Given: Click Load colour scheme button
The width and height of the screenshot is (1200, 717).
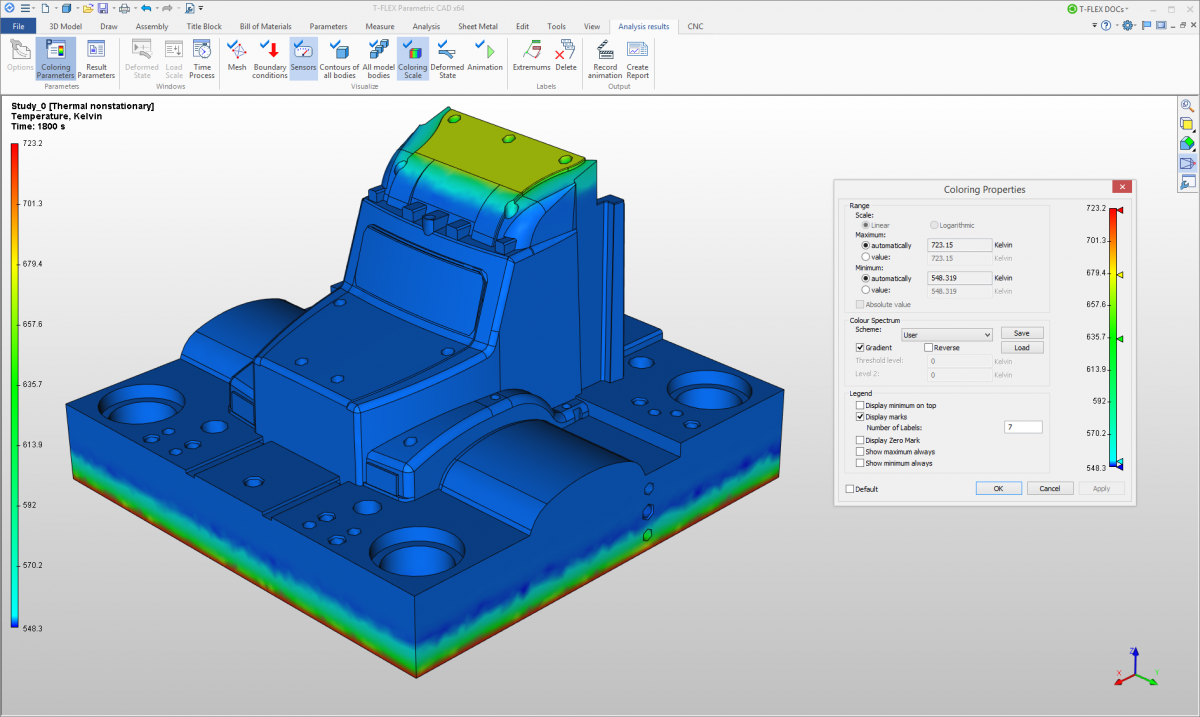Looking at the screenshot, I should tap(1022, 348).
